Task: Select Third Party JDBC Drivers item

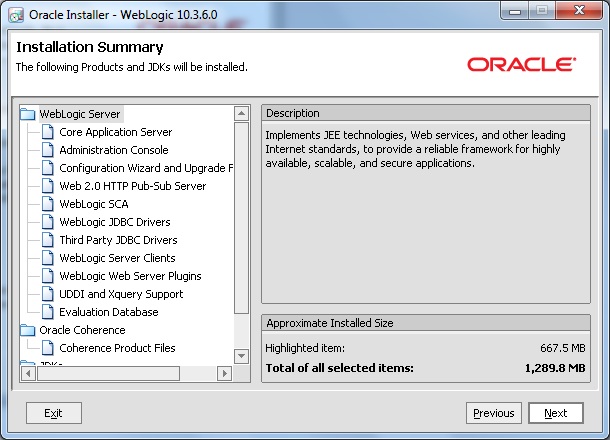Action: (x=118, y=240)
